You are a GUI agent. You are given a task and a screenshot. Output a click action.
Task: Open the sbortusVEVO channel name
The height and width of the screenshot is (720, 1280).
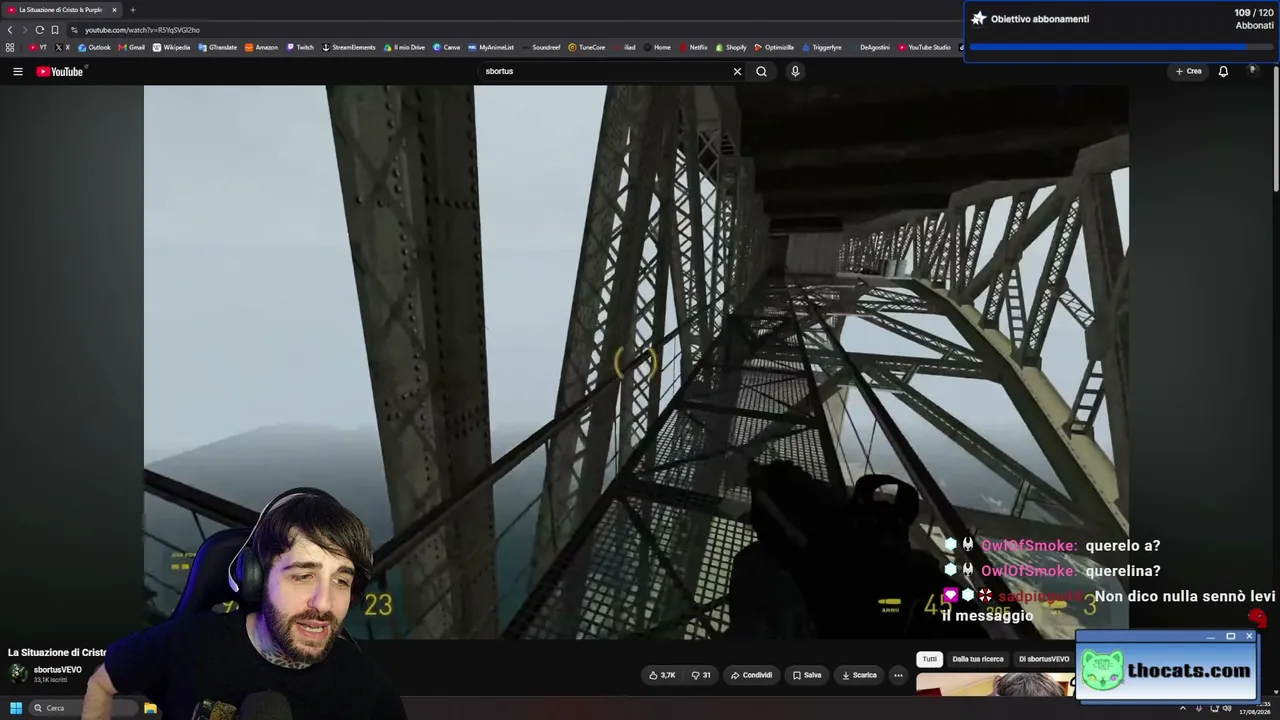pyautogui.click(x=58, y=670)
